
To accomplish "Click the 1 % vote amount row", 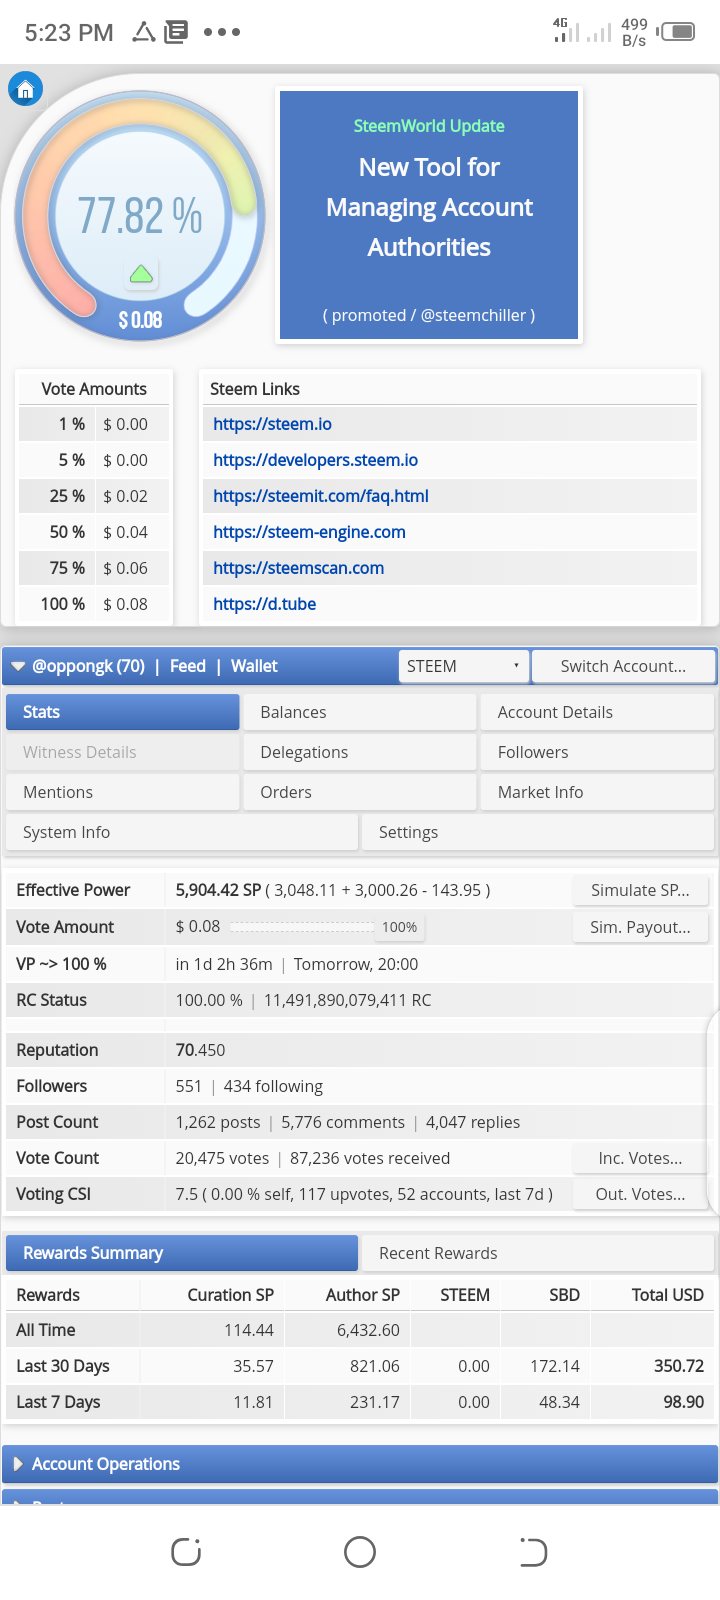I will [94, 424].
